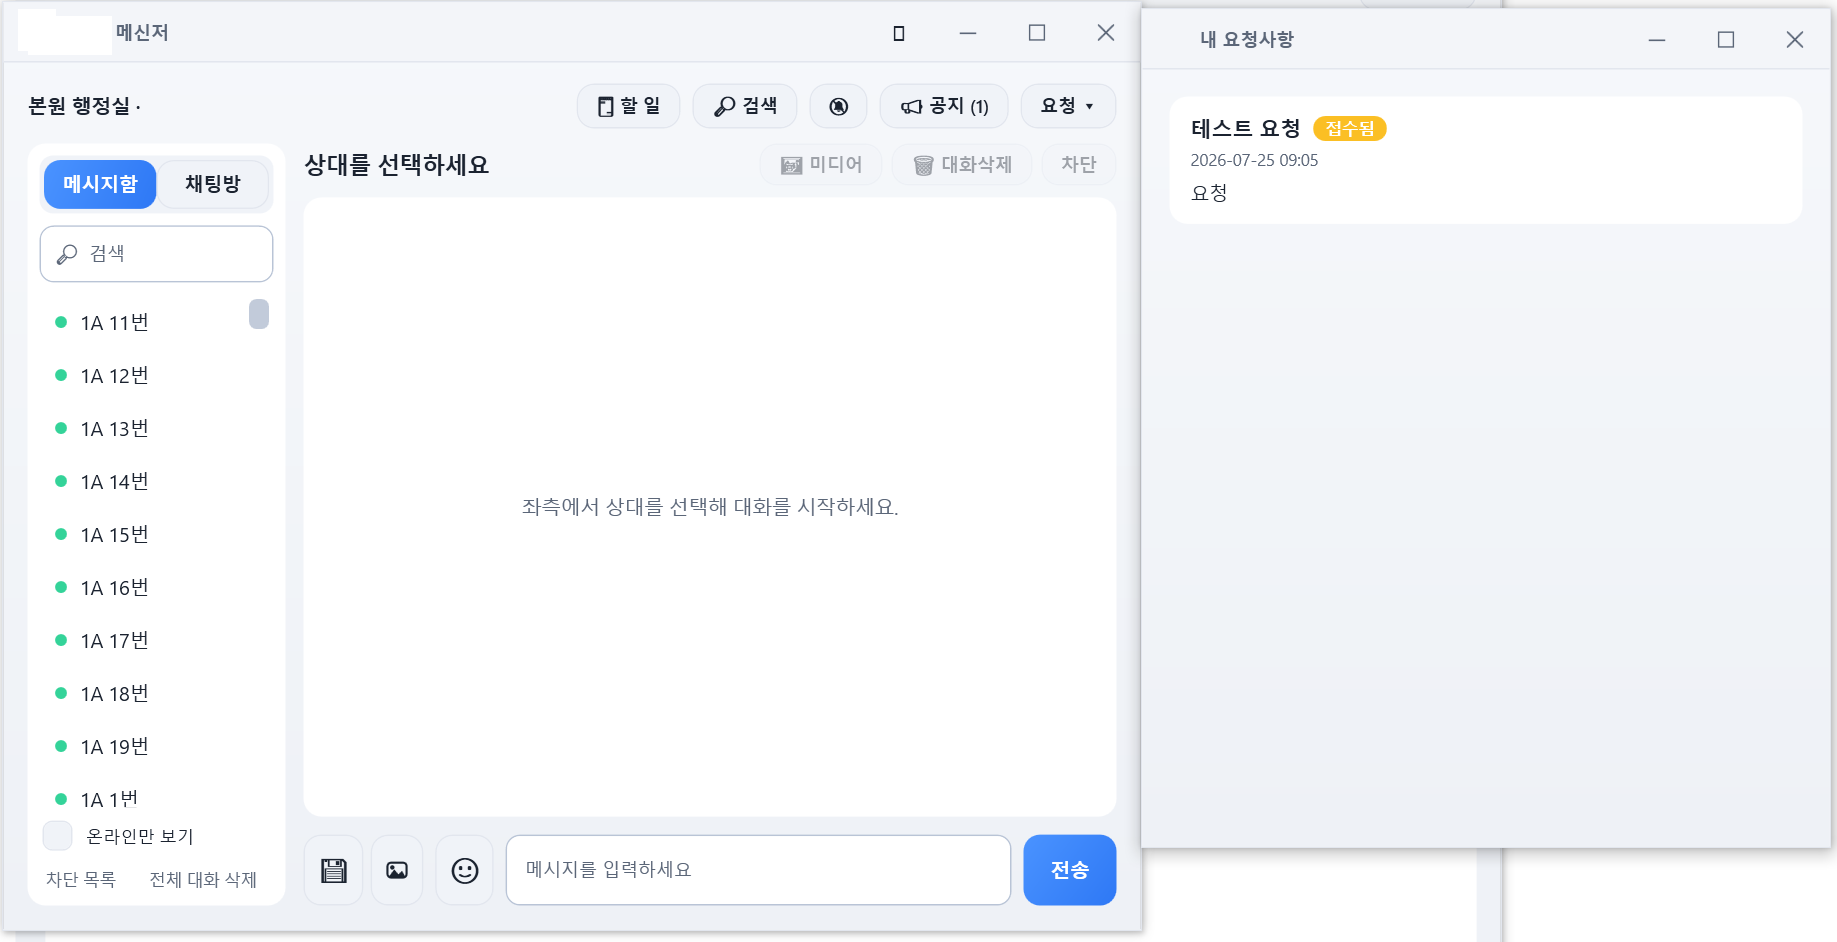Maximize the 내 요청사항 window
This screenshot has height=942, width=1837.
(1726, 40)
